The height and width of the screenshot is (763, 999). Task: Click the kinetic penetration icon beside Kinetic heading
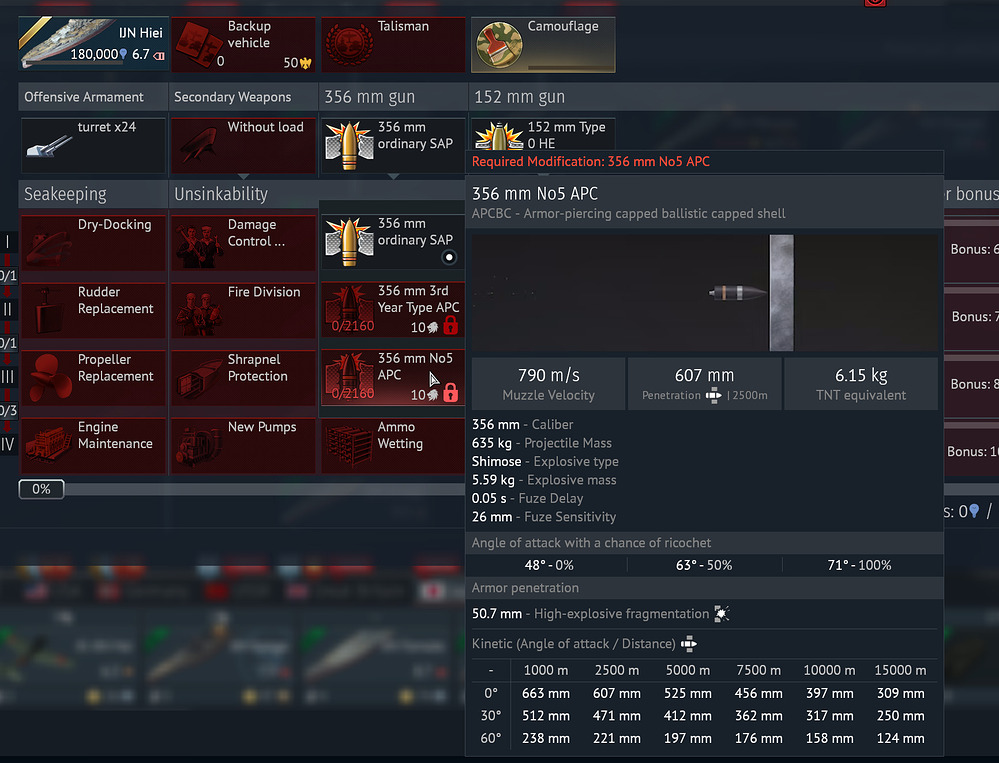pos(689,644)
